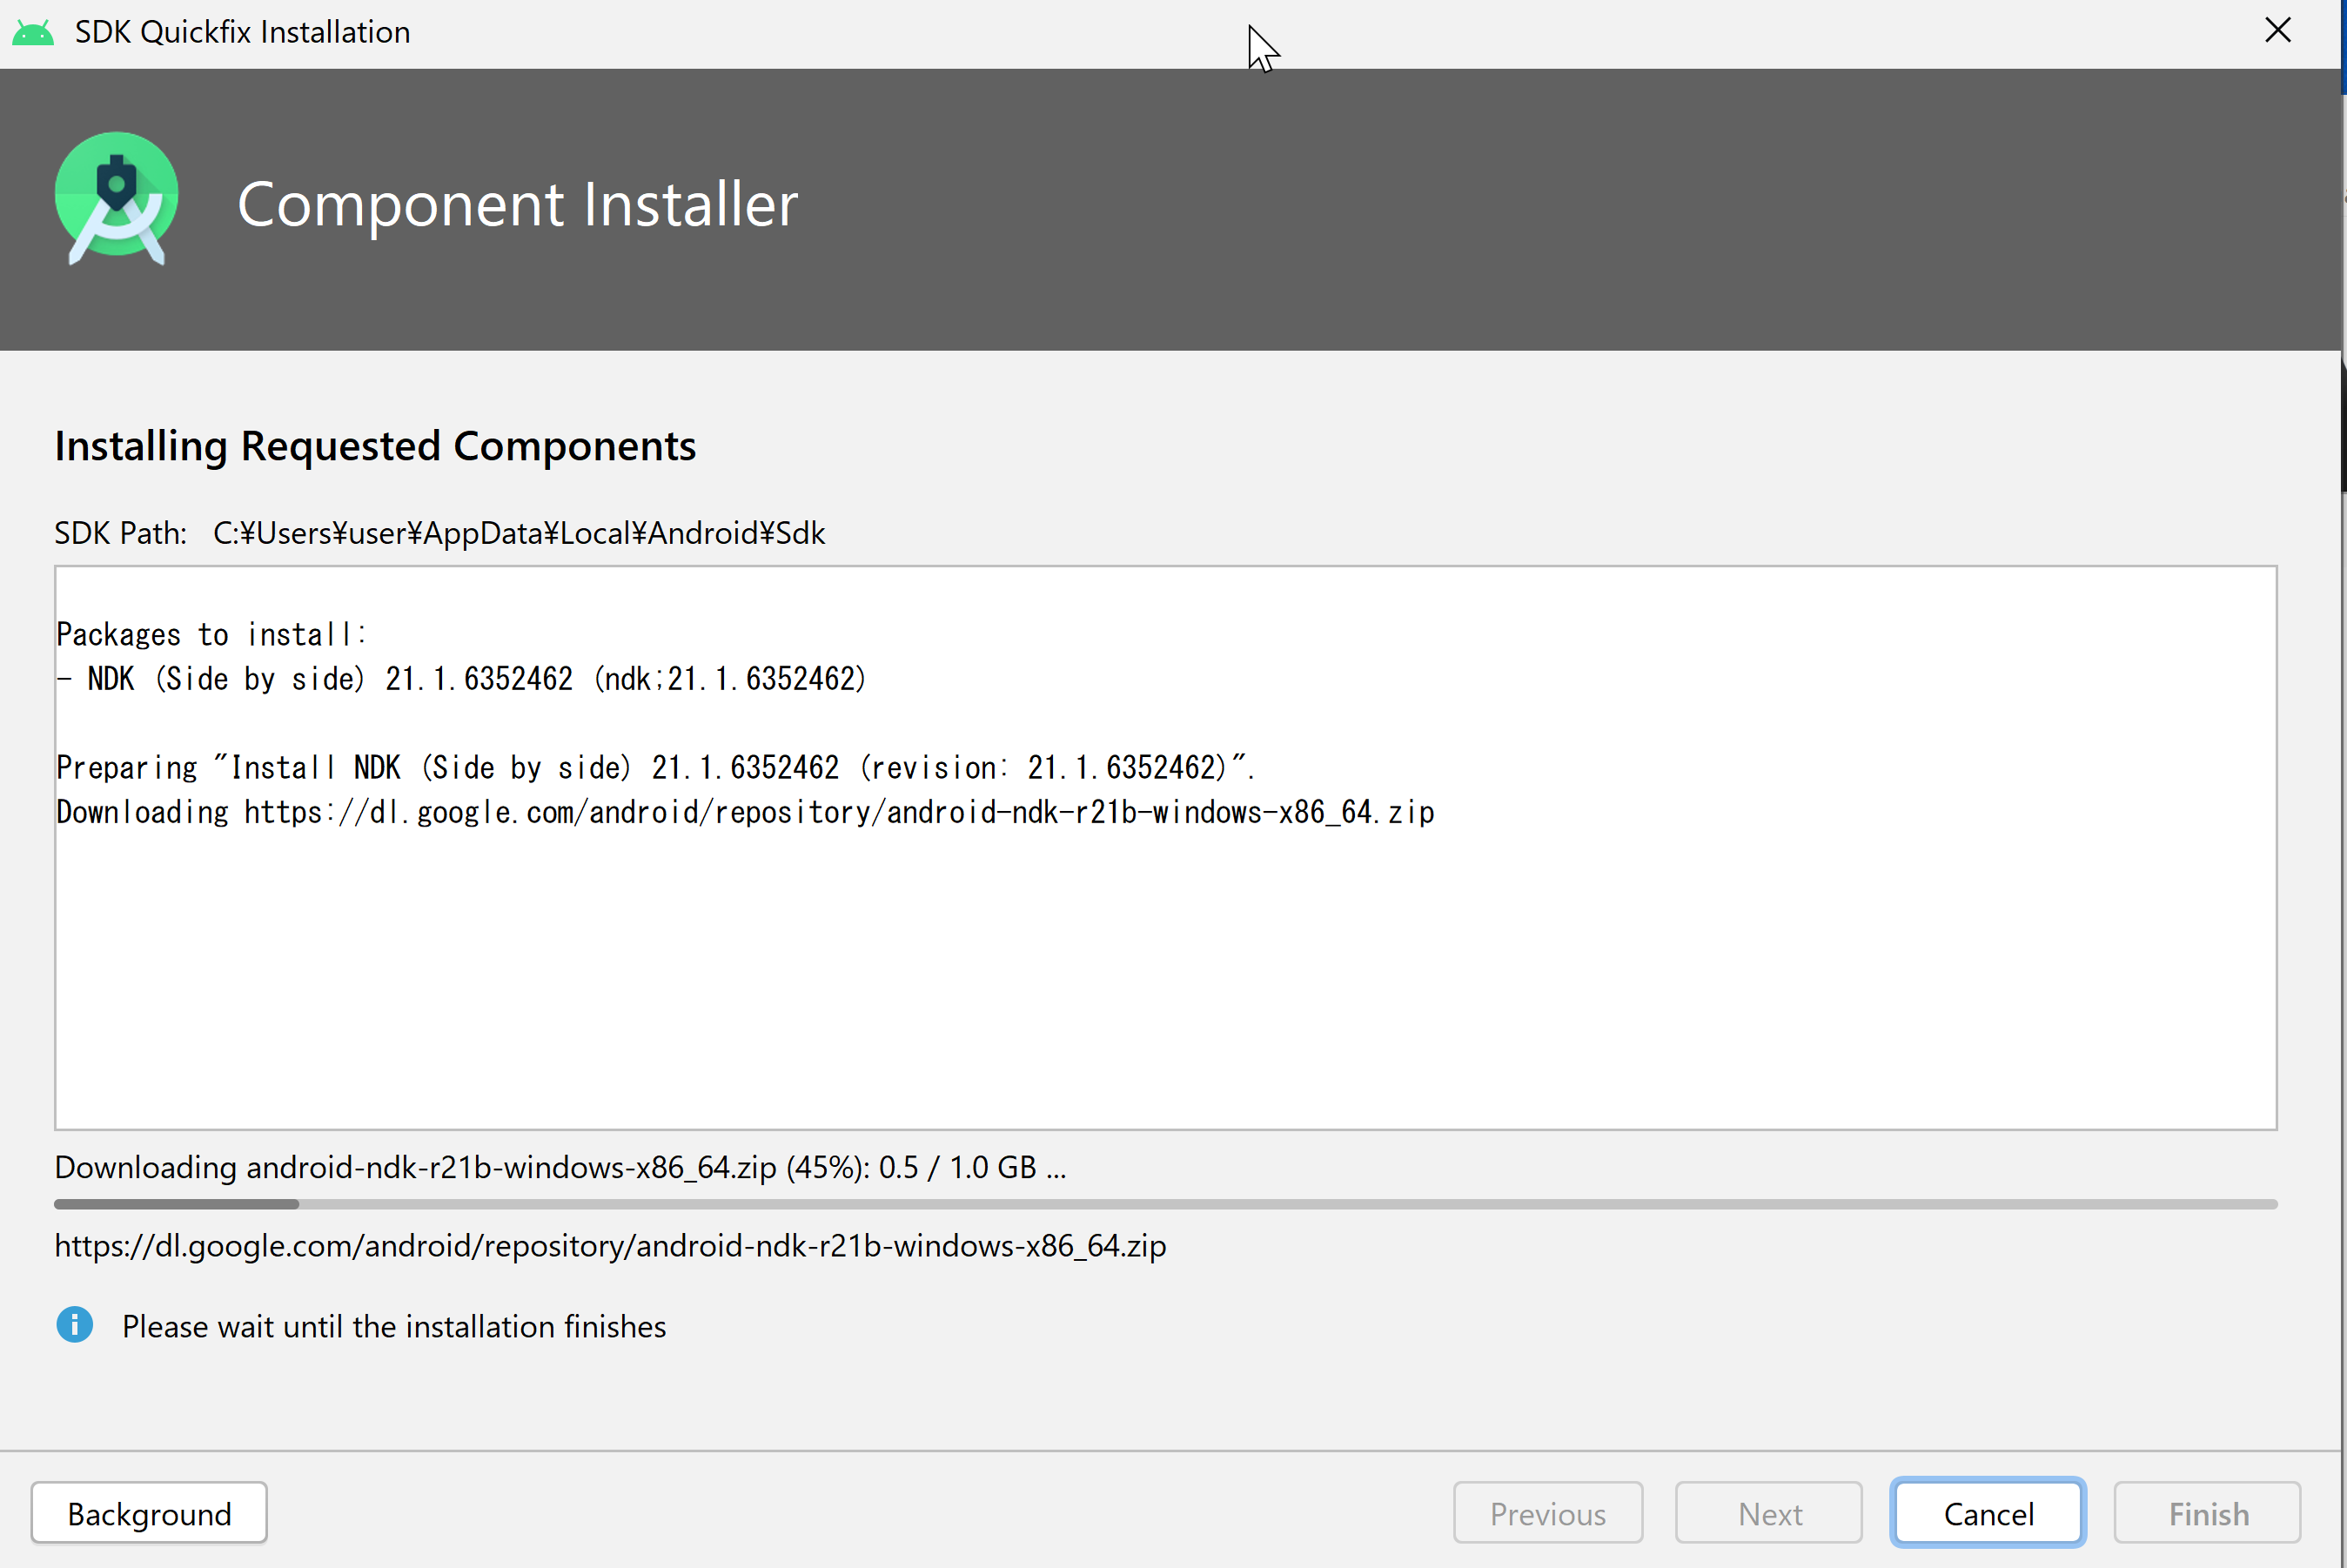The width and height of the screenshot is (2347, 1568).
Task: Click the NDK download URL link text
Action: point(611,1244)
